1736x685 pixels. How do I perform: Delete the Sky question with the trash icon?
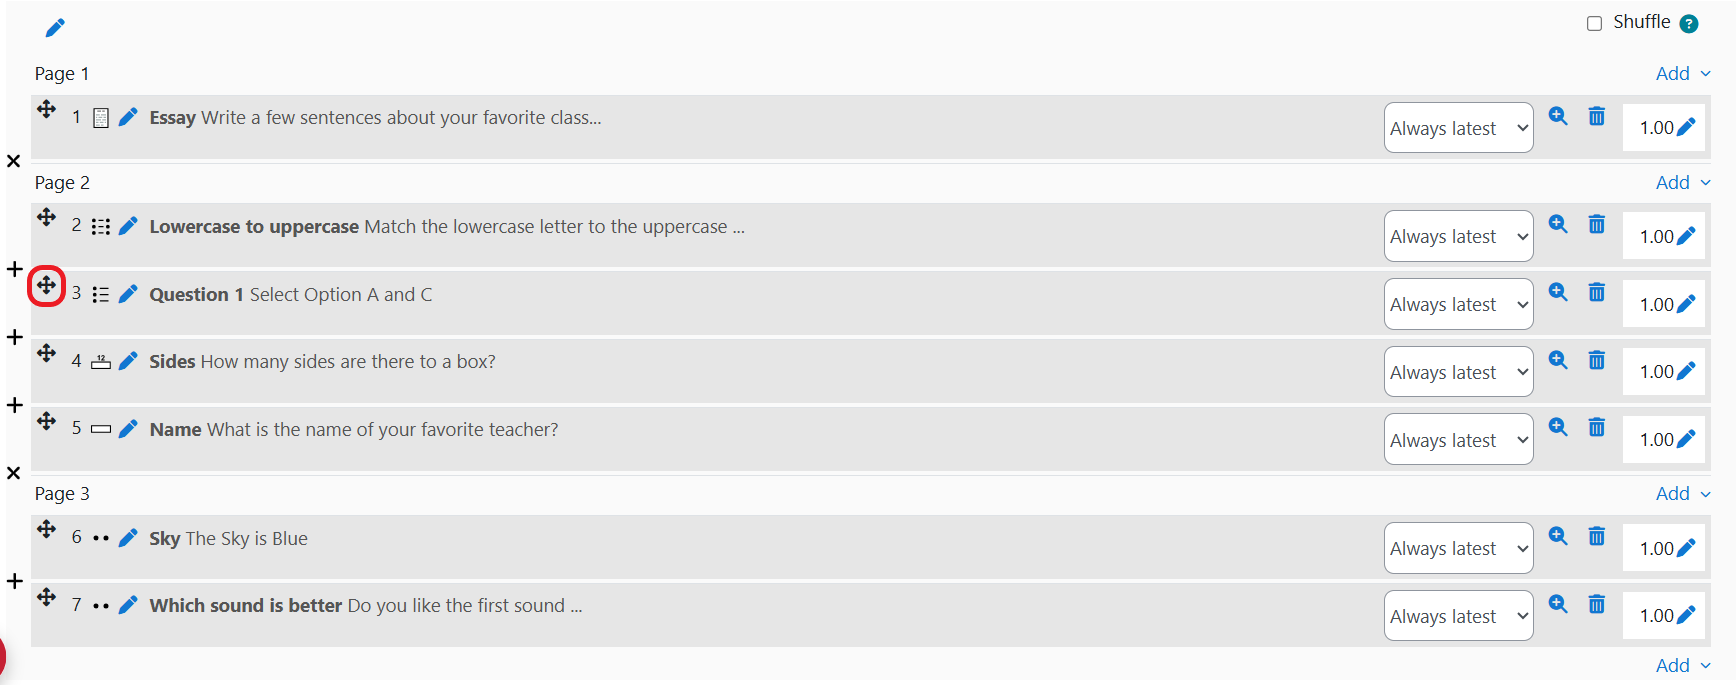pos(1596,536)
